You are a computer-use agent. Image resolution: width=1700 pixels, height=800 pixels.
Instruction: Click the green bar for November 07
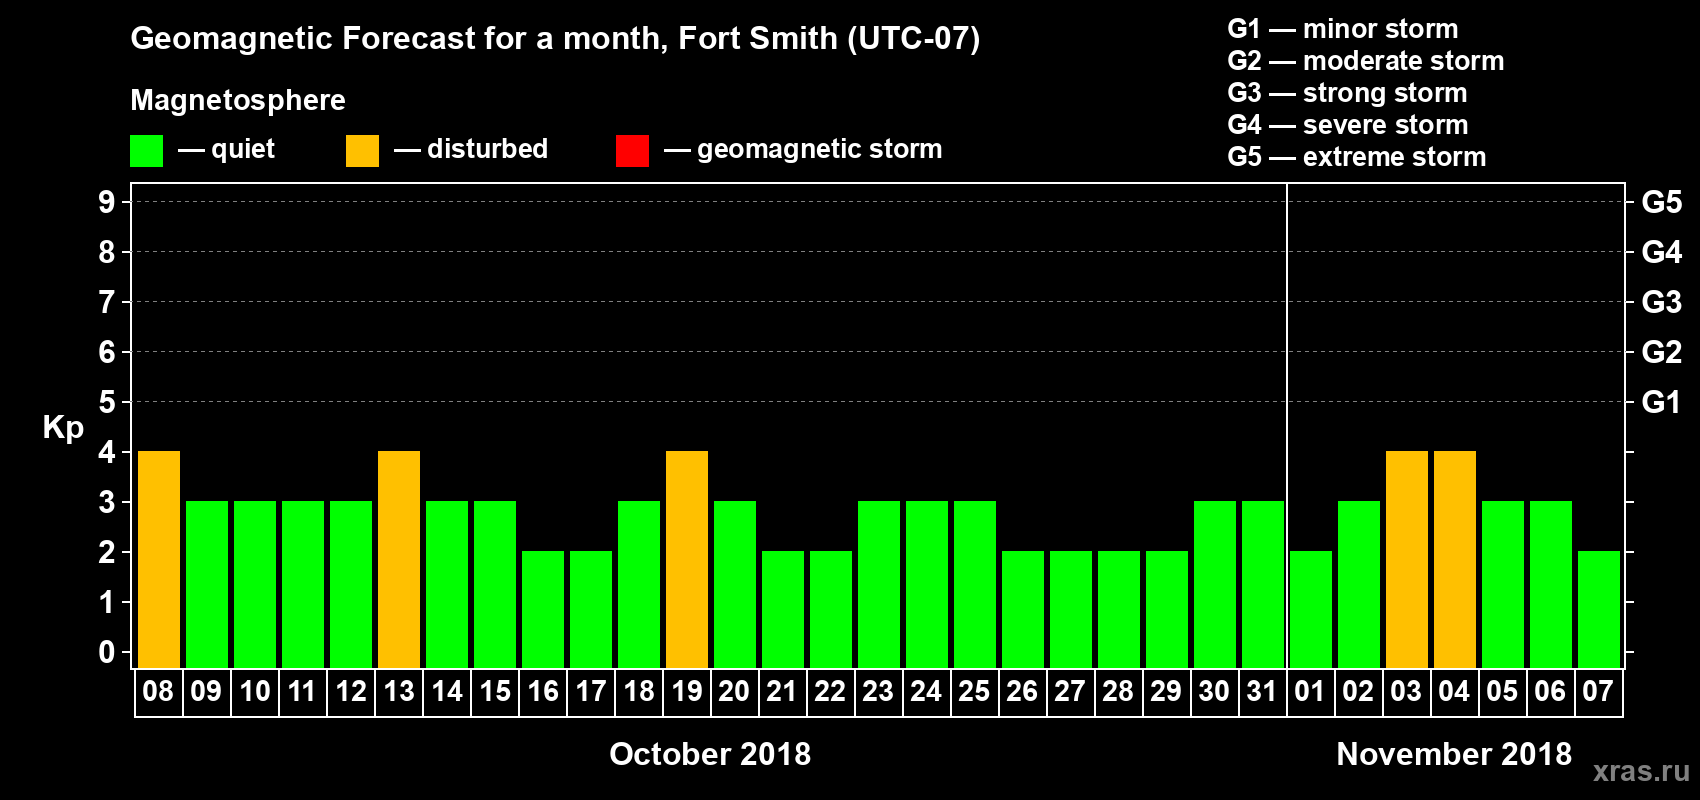(1599, 610)
